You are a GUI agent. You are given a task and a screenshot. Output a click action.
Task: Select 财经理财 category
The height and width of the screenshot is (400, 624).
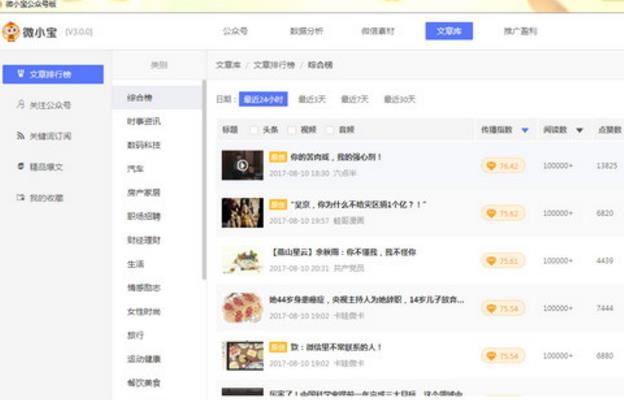pyautogui.click(x=144, y=240)
